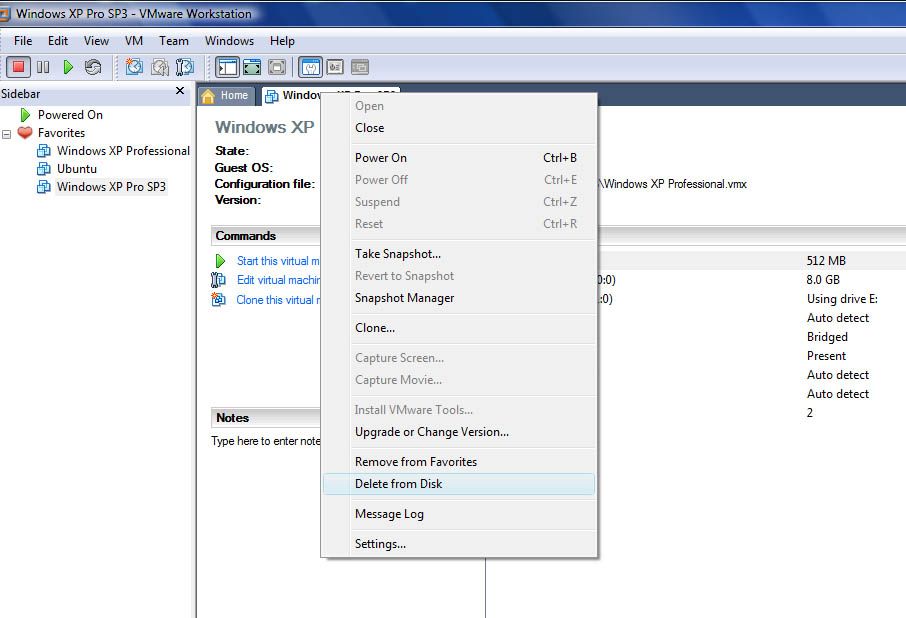
Task: Choose Upgrade or Change Version... menu entry
Action: click(459, 432)
